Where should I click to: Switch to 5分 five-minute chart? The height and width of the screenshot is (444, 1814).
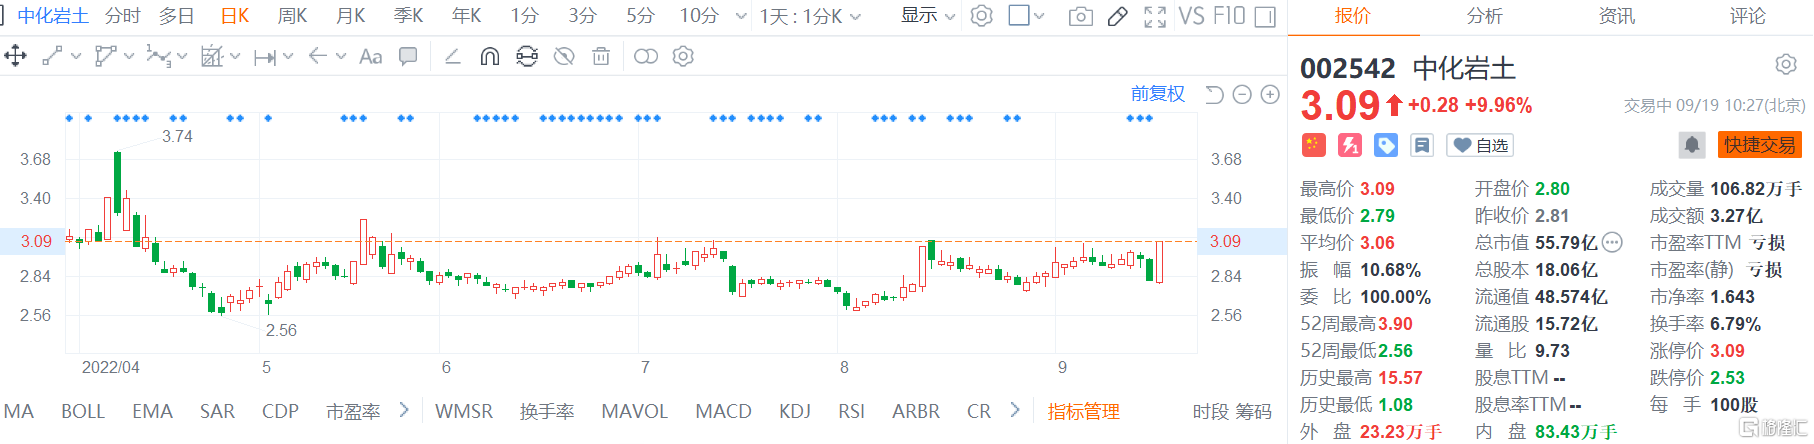tap(641, 16)
